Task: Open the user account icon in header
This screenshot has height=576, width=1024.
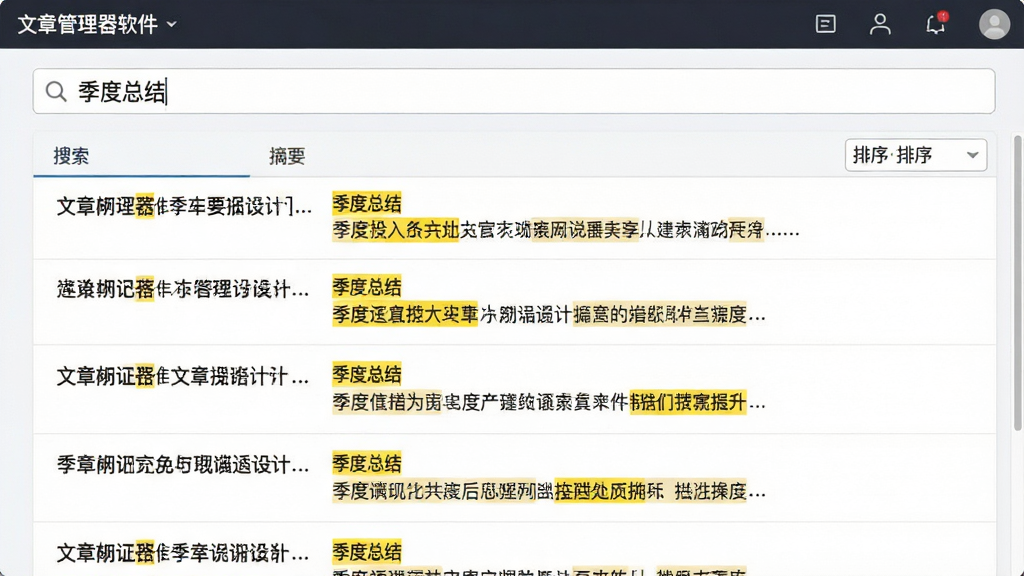Action: coord(880,24)
